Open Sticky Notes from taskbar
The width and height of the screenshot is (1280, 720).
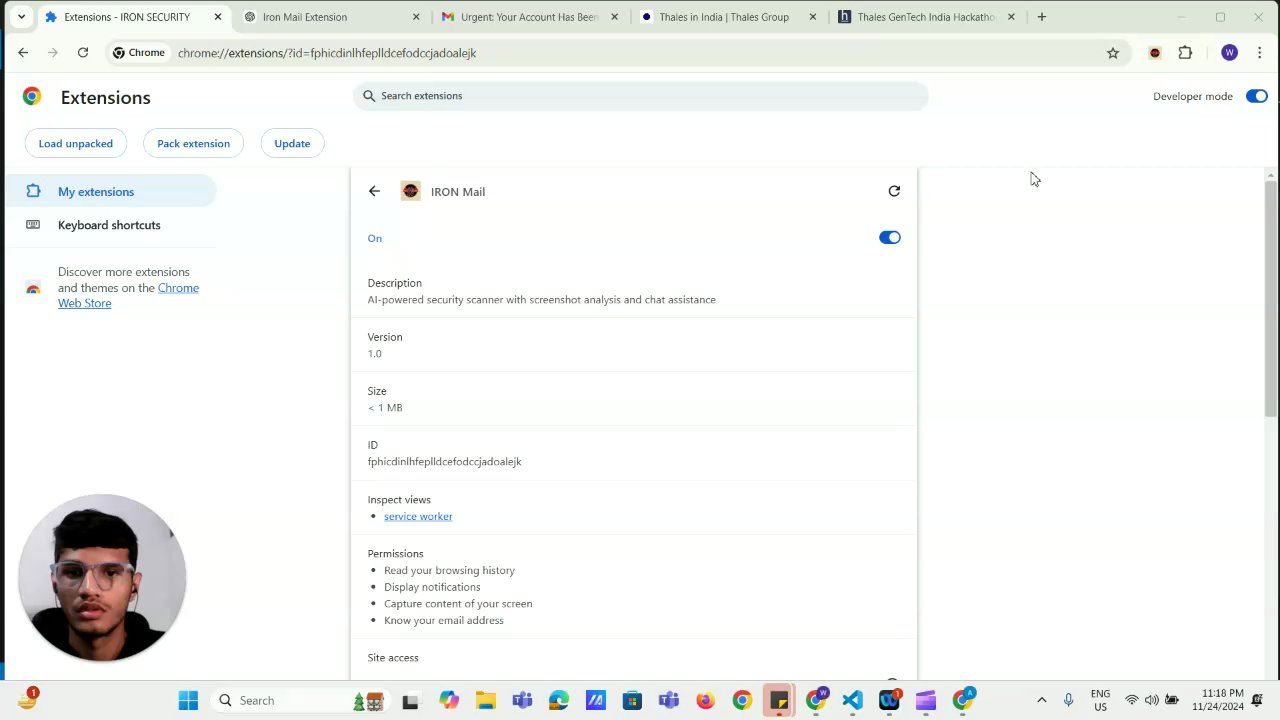pyautogui.click(x=779, y=700)
